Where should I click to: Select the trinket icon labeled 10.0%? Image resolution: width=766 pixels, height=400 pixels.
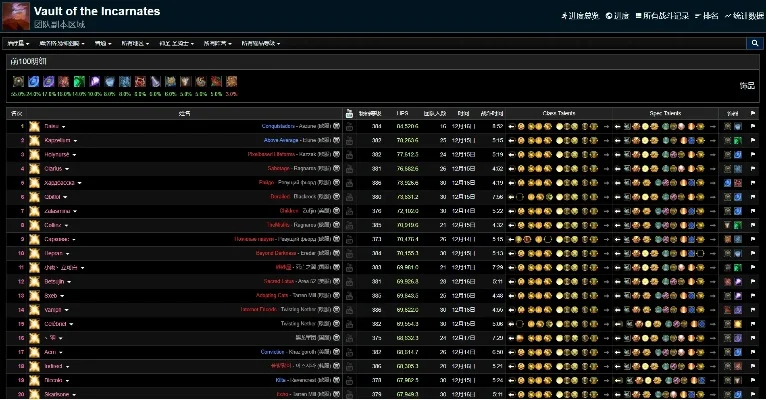pos(94,81)
